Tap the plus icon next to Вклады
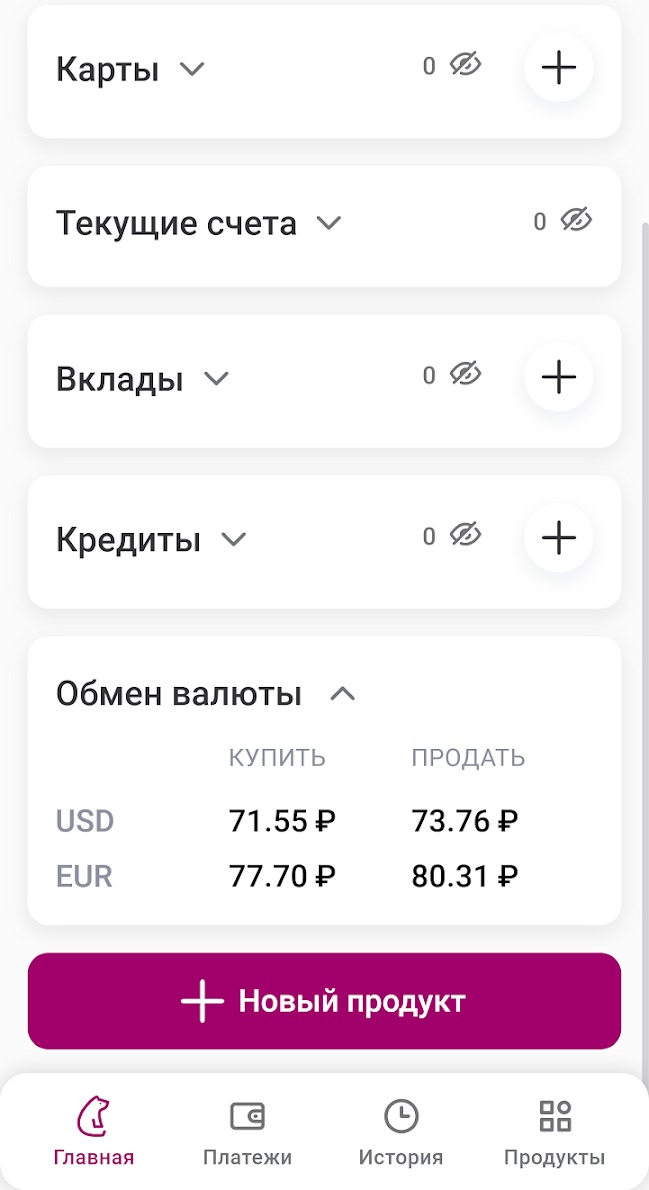Viewport: 649px width, 1190px height. pyautogui.click(x=558, y=377)
